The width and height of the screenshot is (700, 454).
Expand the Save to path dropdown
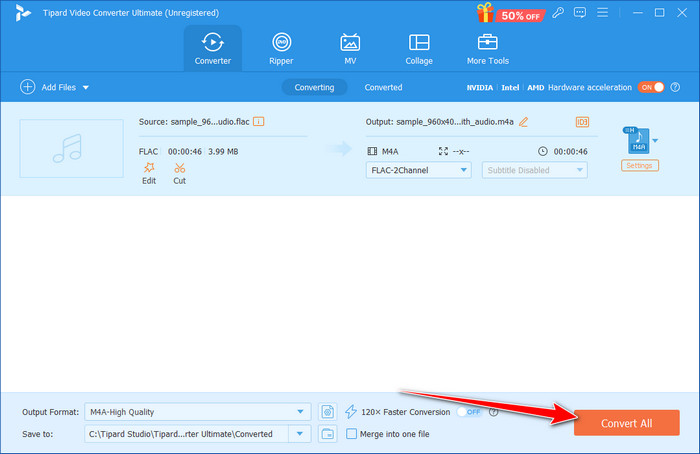point(300,434)
